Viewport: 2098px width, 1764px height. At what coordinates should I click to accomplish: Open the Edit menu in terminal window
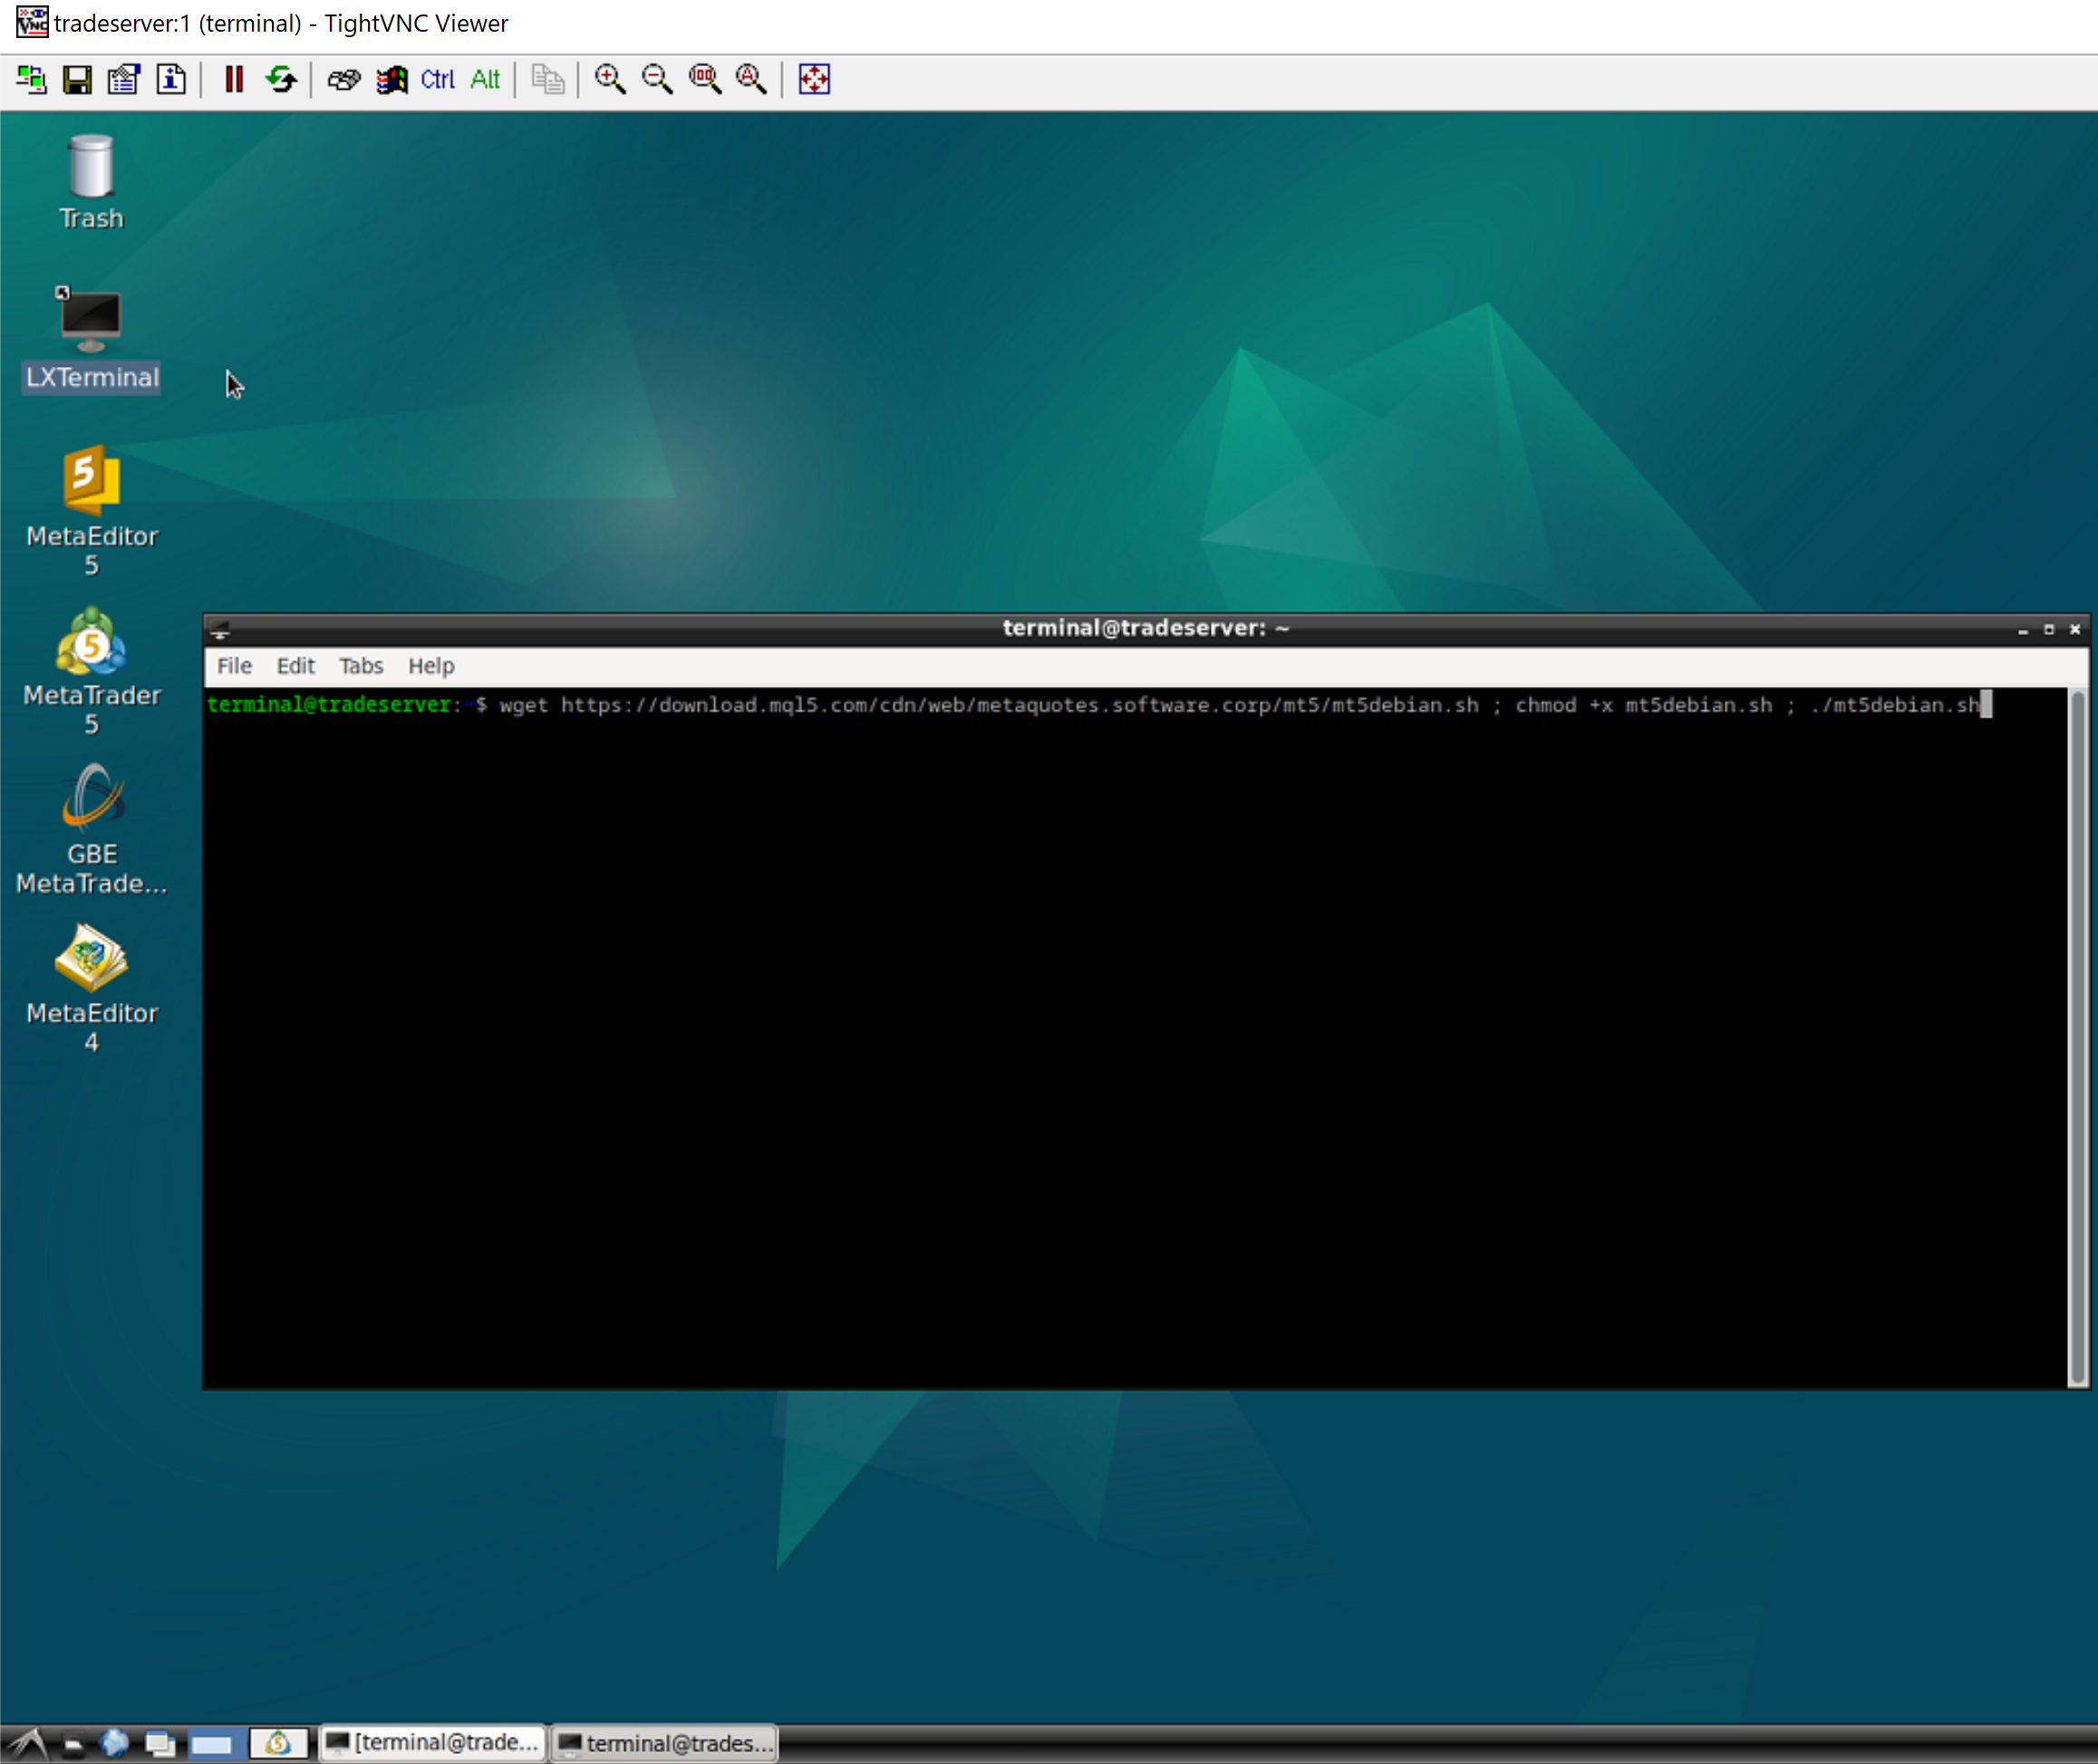pyautogui.click(x=295, y=666)
